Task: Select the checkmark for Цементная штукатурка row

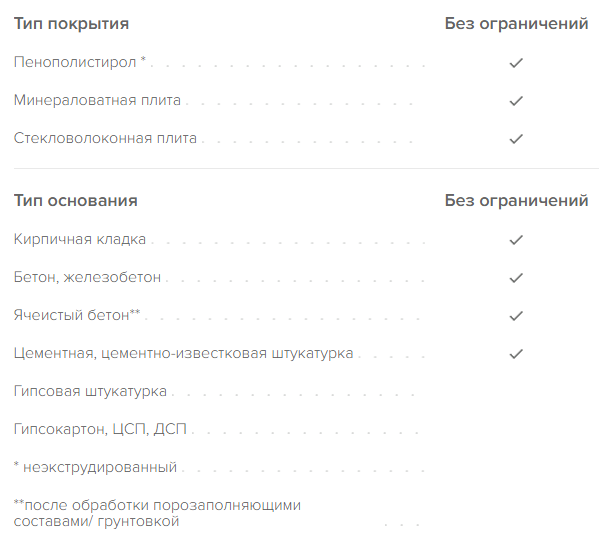Action: 516,354
